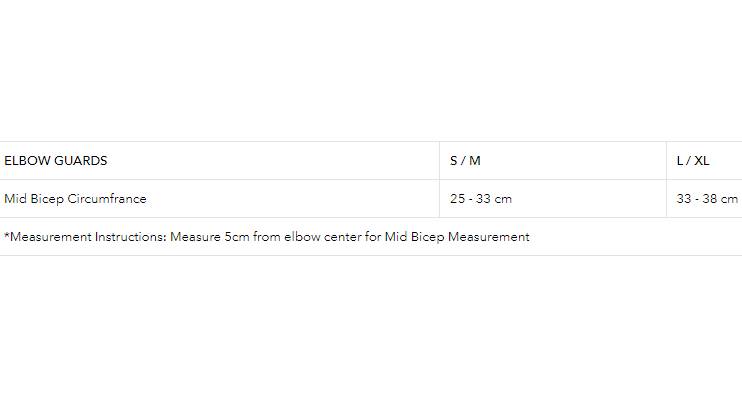
Task: Click the Mid Bicep Circumfrance row label
Action: 75,199
